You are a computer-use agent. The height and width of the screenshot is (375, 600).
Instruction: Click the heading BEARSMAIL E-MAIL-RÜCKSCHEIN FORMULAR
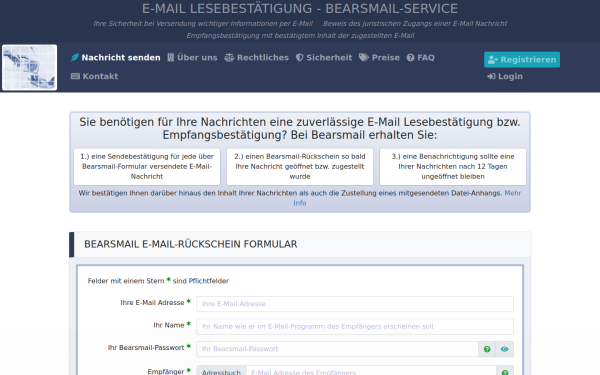click(191, 244)
